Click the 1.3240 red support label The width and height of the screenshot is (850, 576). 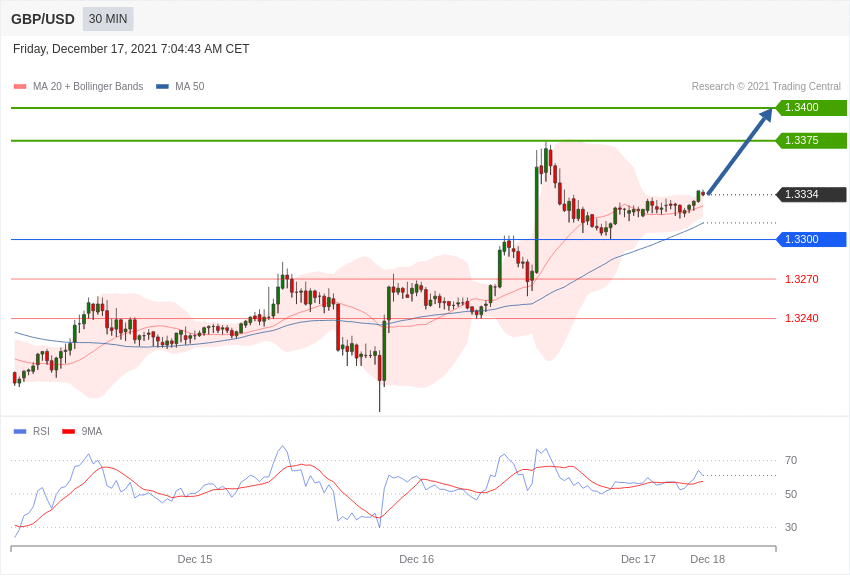(802, 318)
